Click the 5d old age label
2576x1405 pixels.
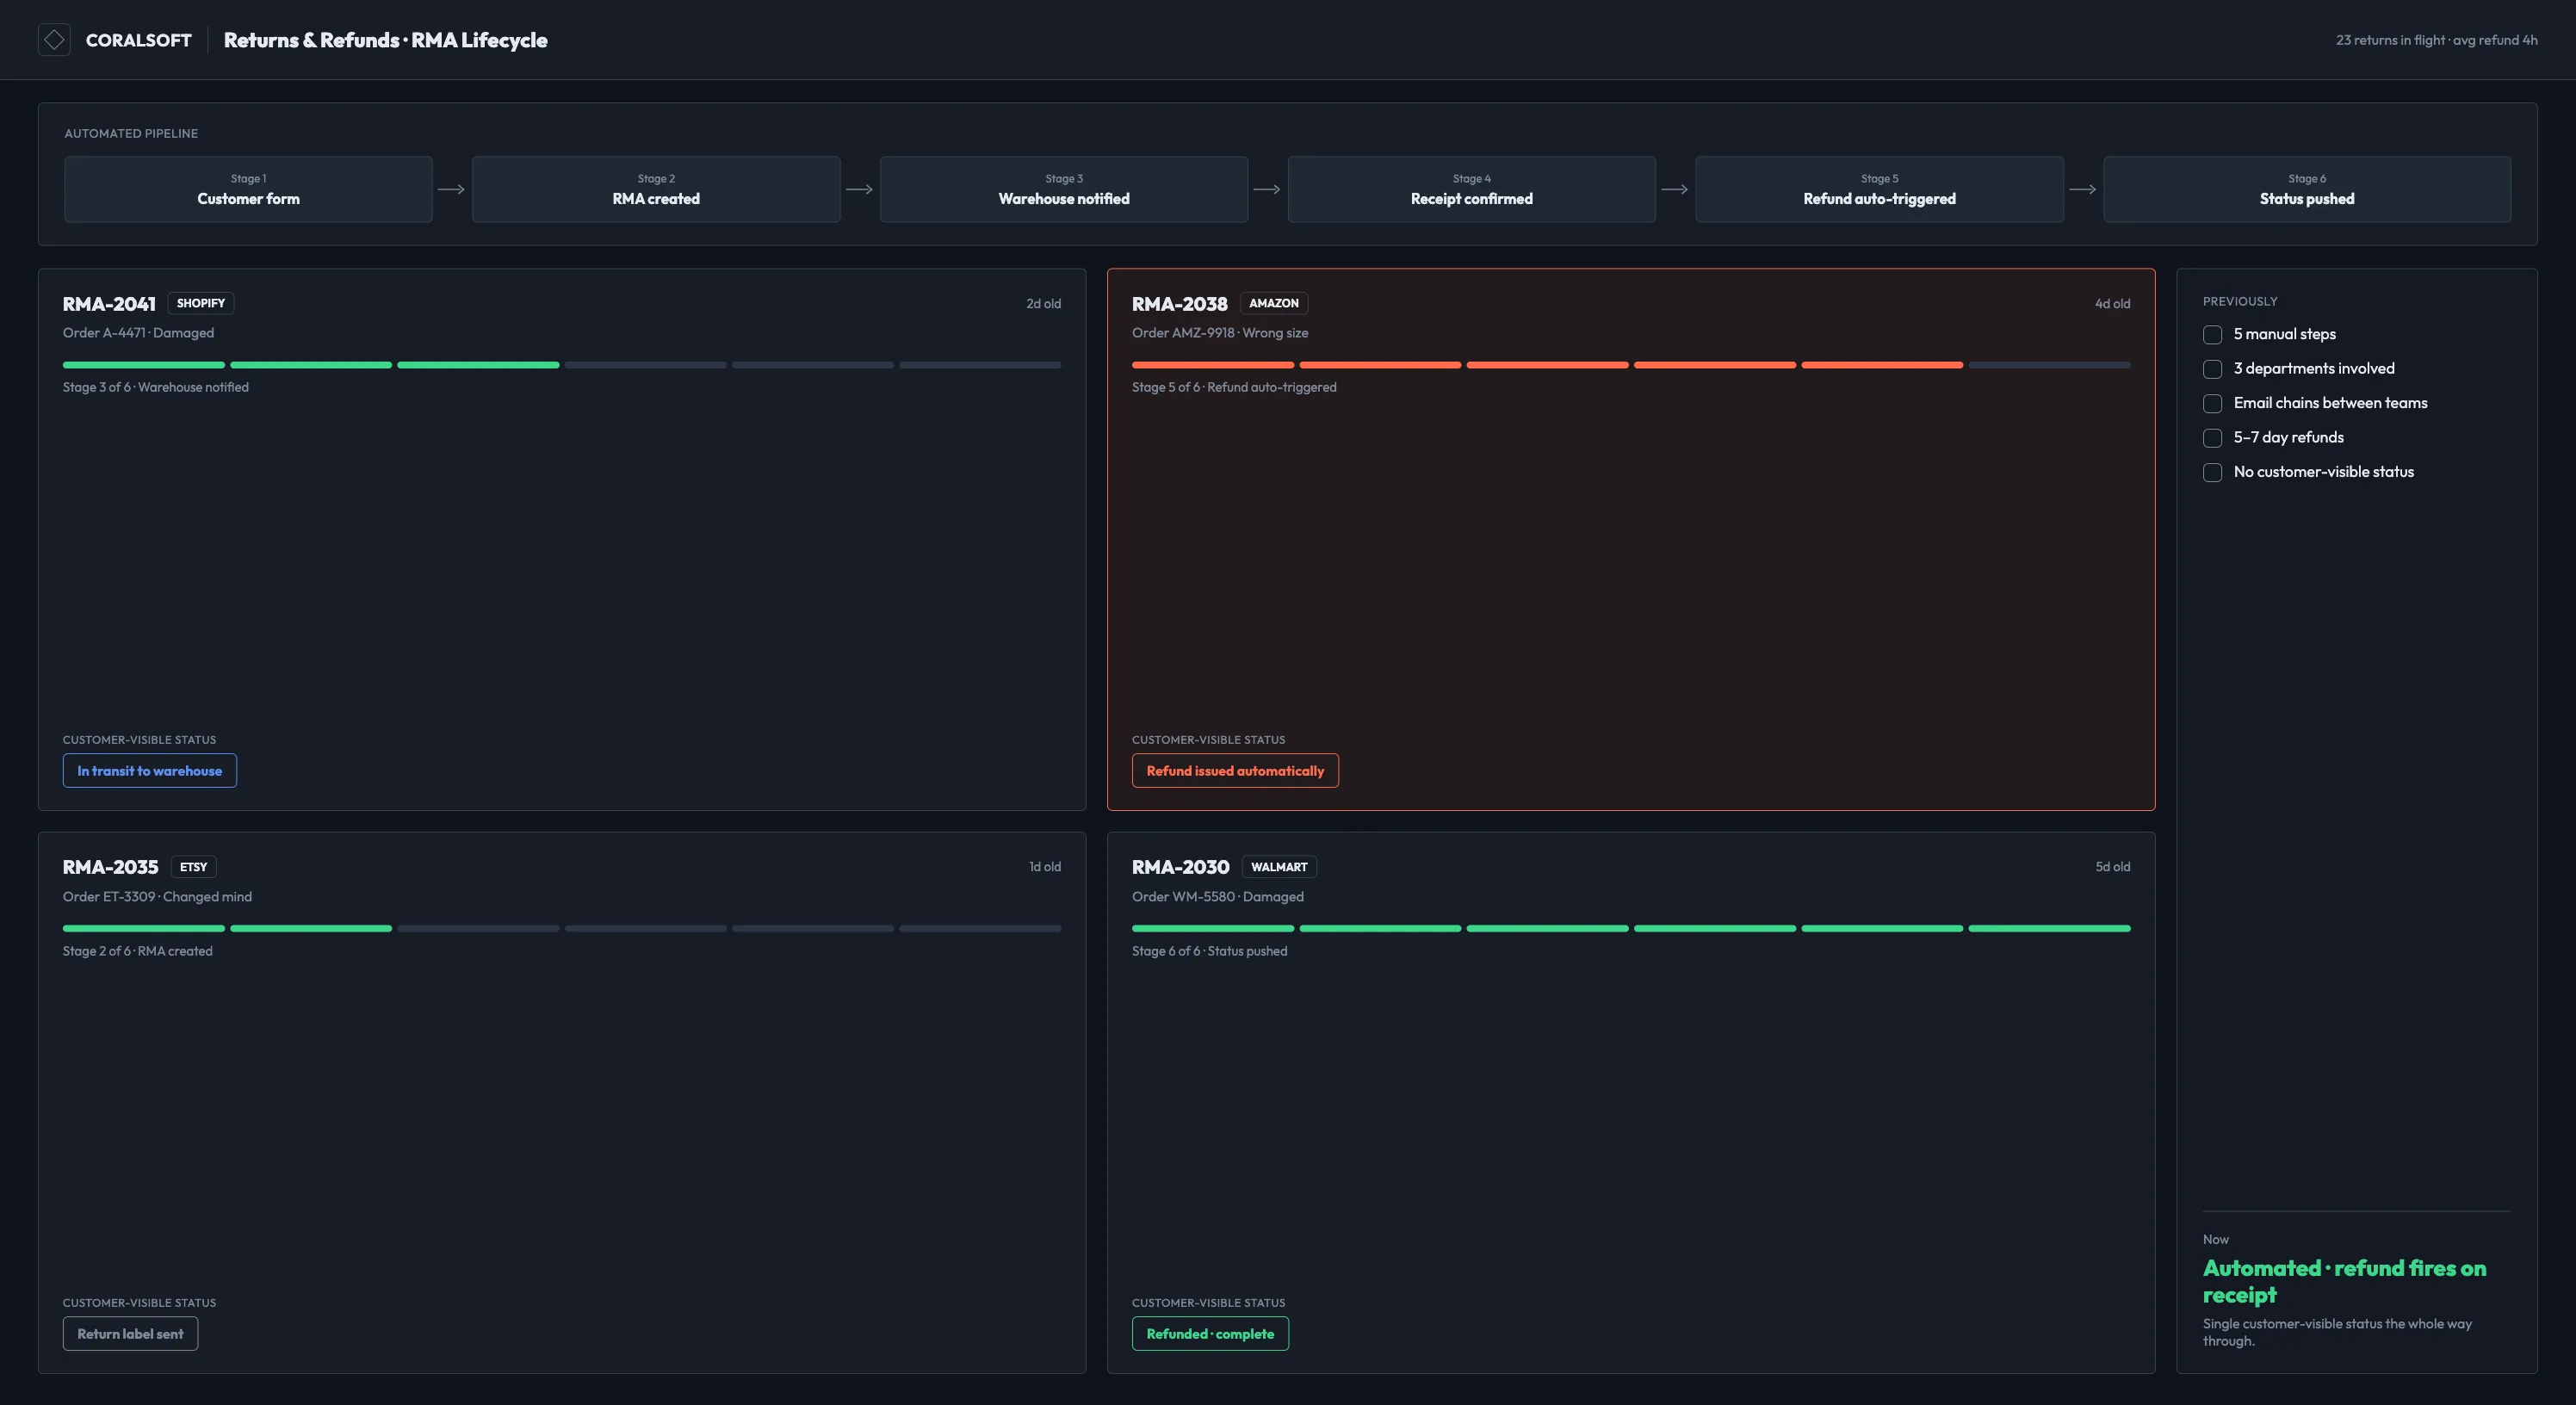(x=2113, y=867)
